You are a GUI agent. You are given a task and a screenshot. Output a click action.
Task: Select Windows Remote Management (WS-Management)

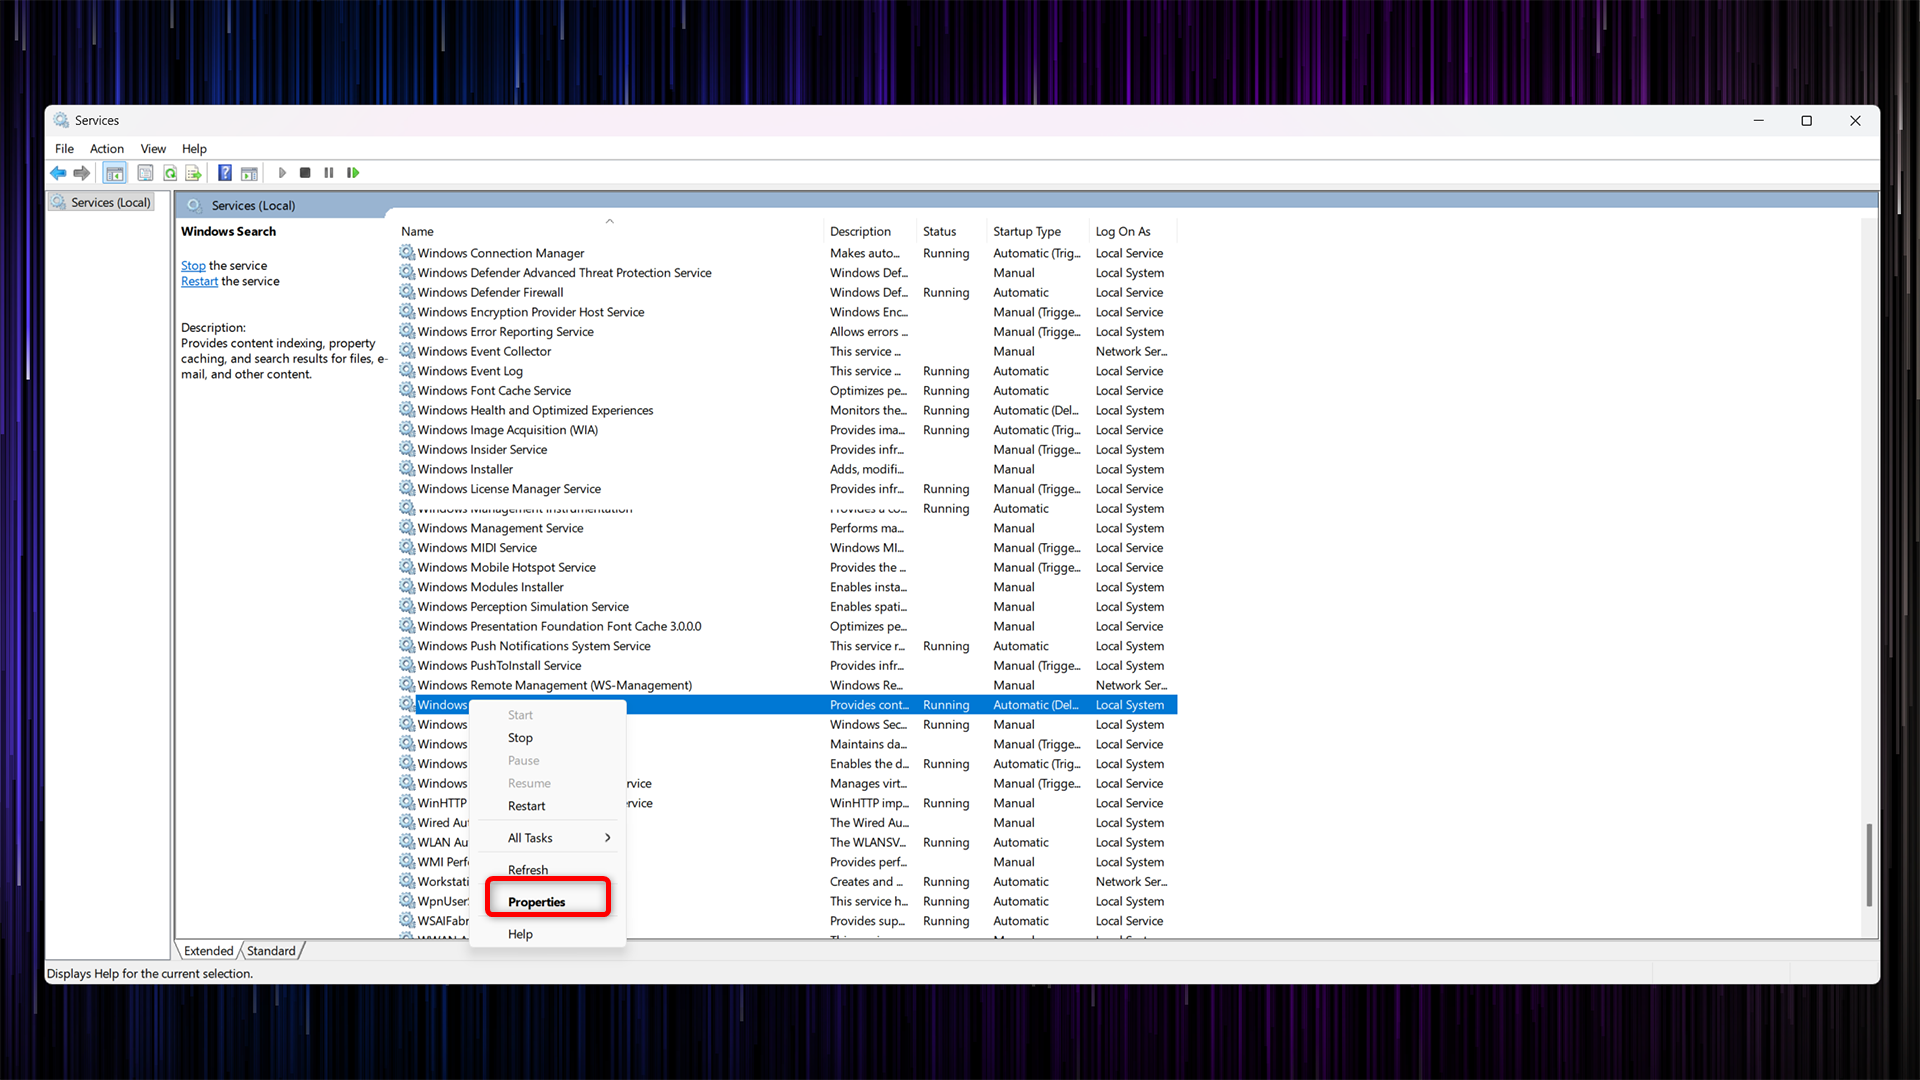(x=787, y=685)
